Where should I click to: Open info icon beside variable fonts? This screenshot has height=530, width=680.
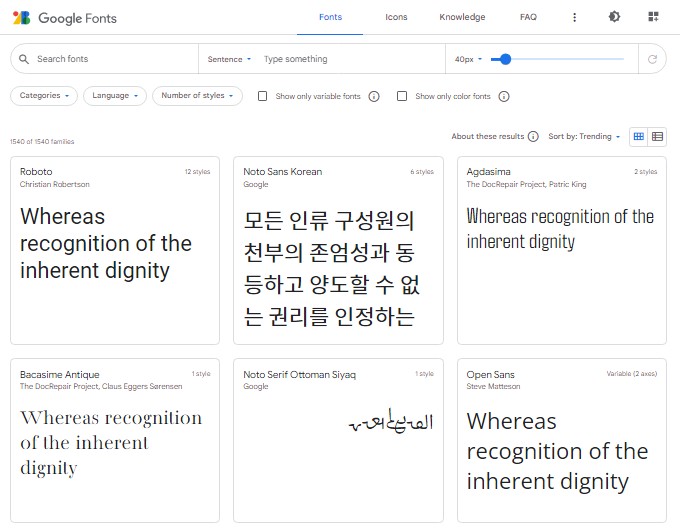click(374, 96)
